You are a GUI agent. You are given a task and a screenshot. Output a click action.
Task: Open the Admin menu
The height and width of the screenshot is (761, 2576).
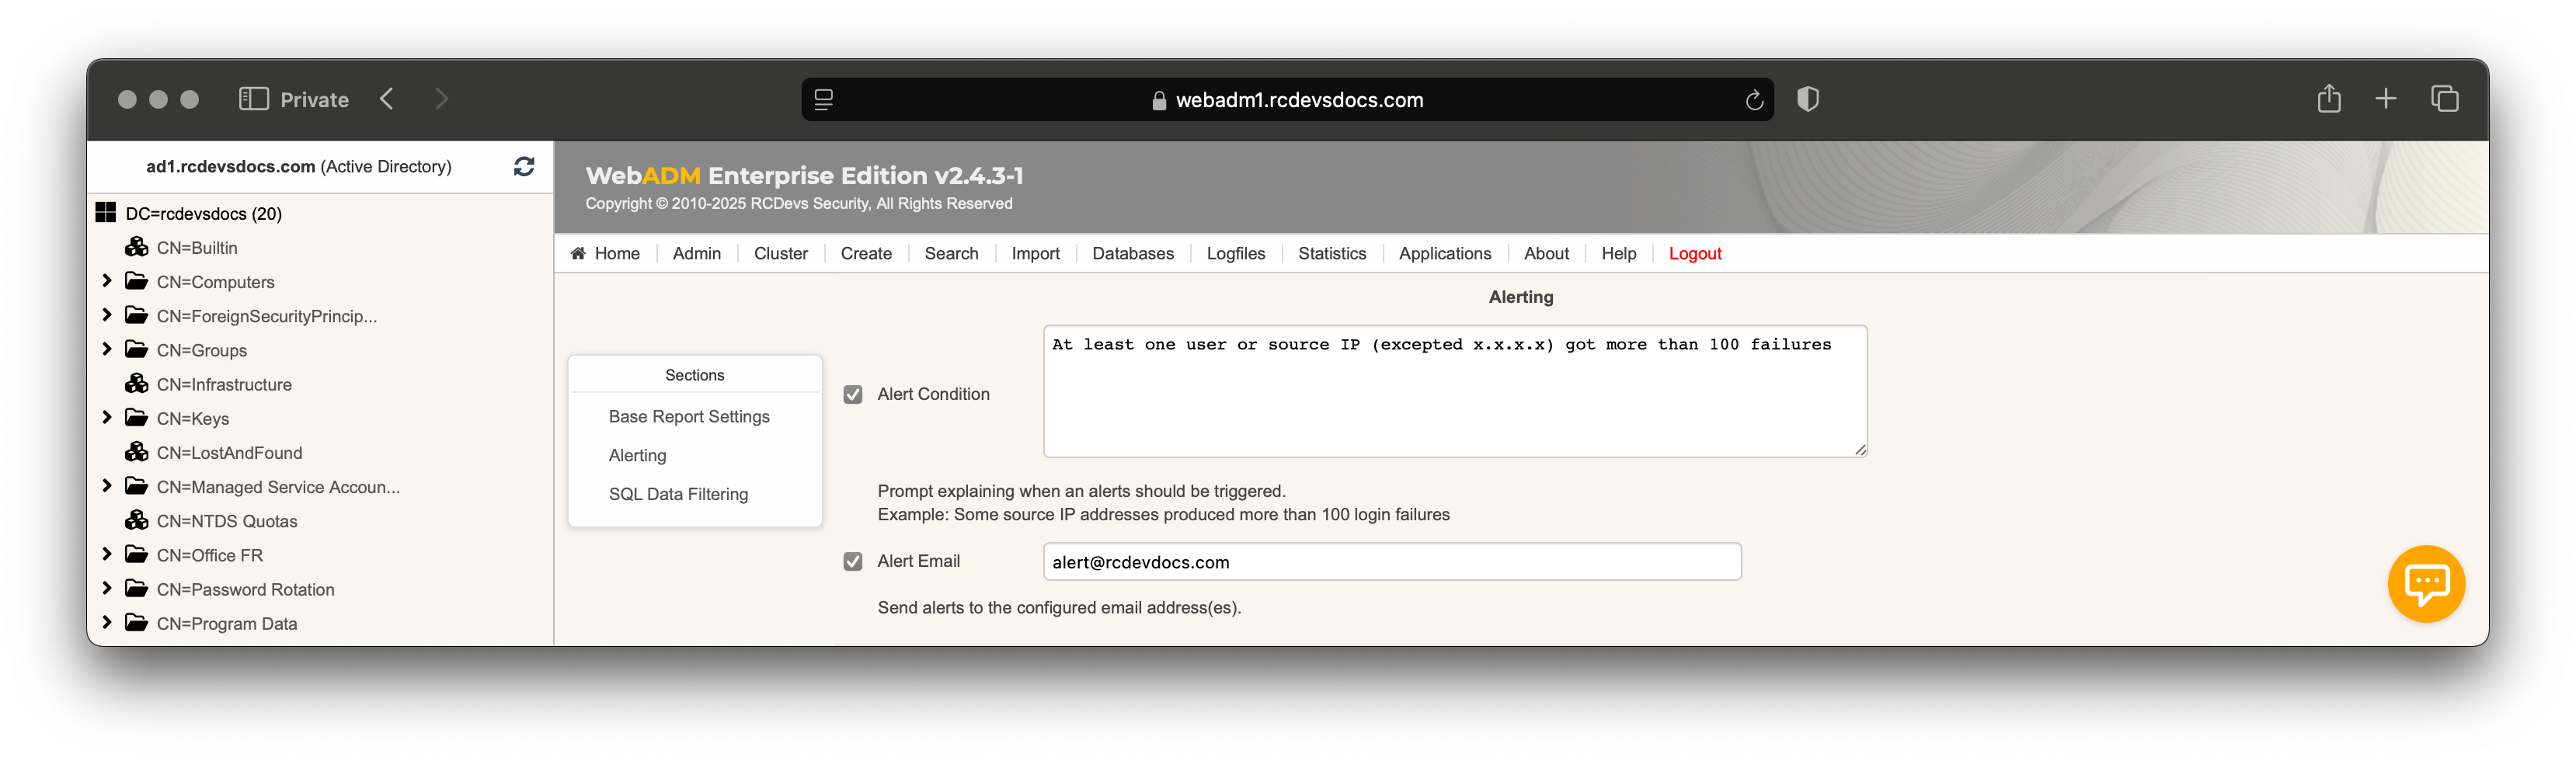point(697,254)
